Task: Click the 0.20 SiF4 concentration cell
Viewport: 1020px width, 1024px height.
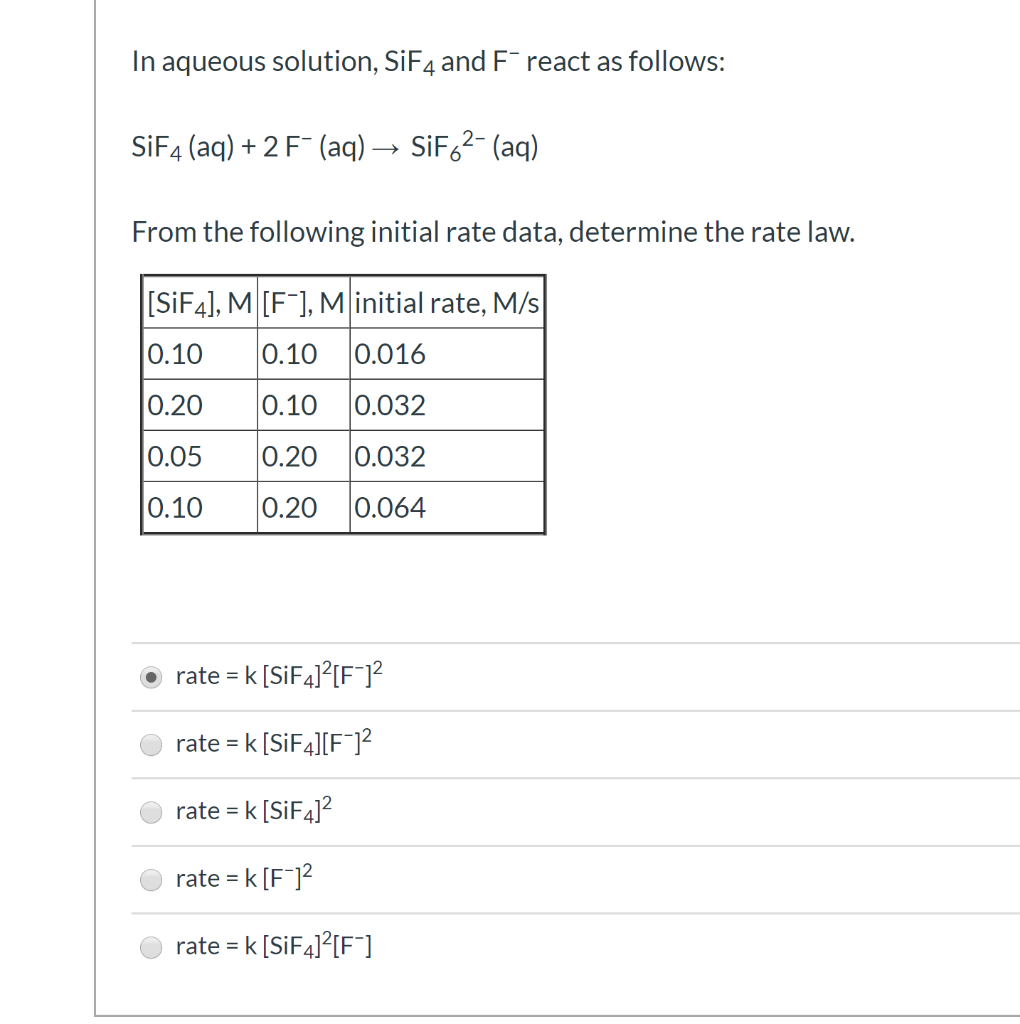Action: pos(174,405)
